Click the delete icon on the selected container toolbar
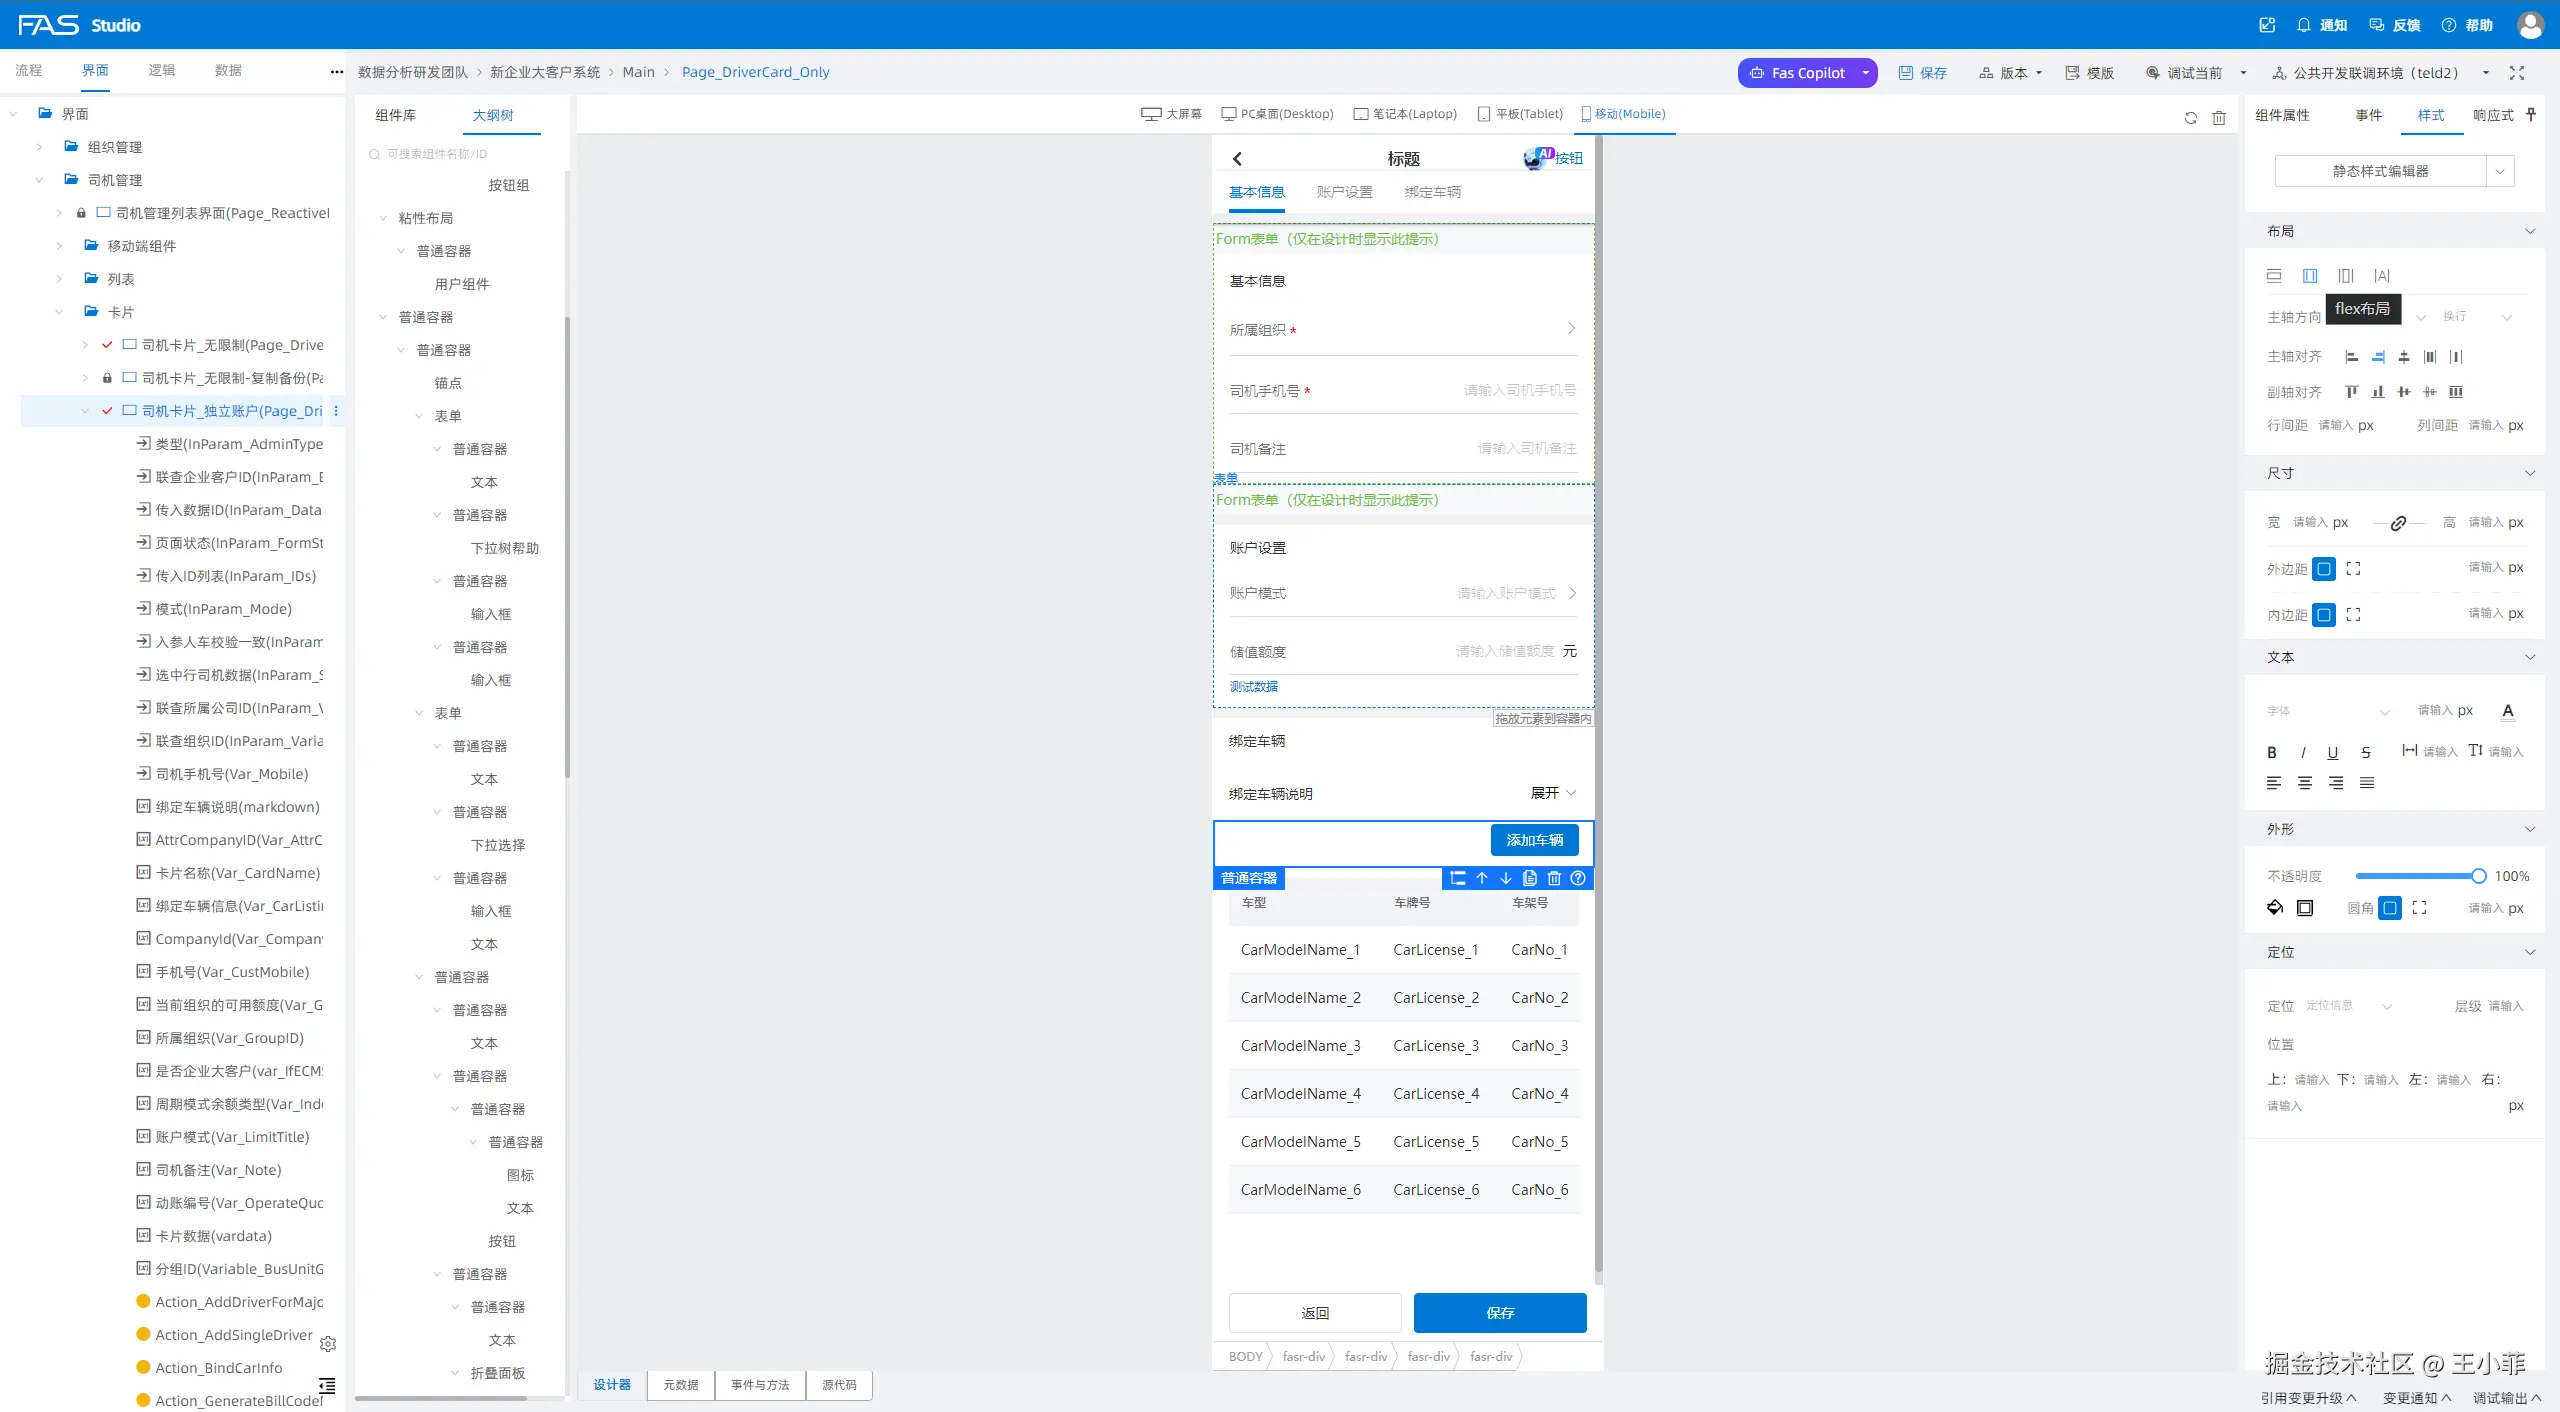 (x=1554, y=878)
